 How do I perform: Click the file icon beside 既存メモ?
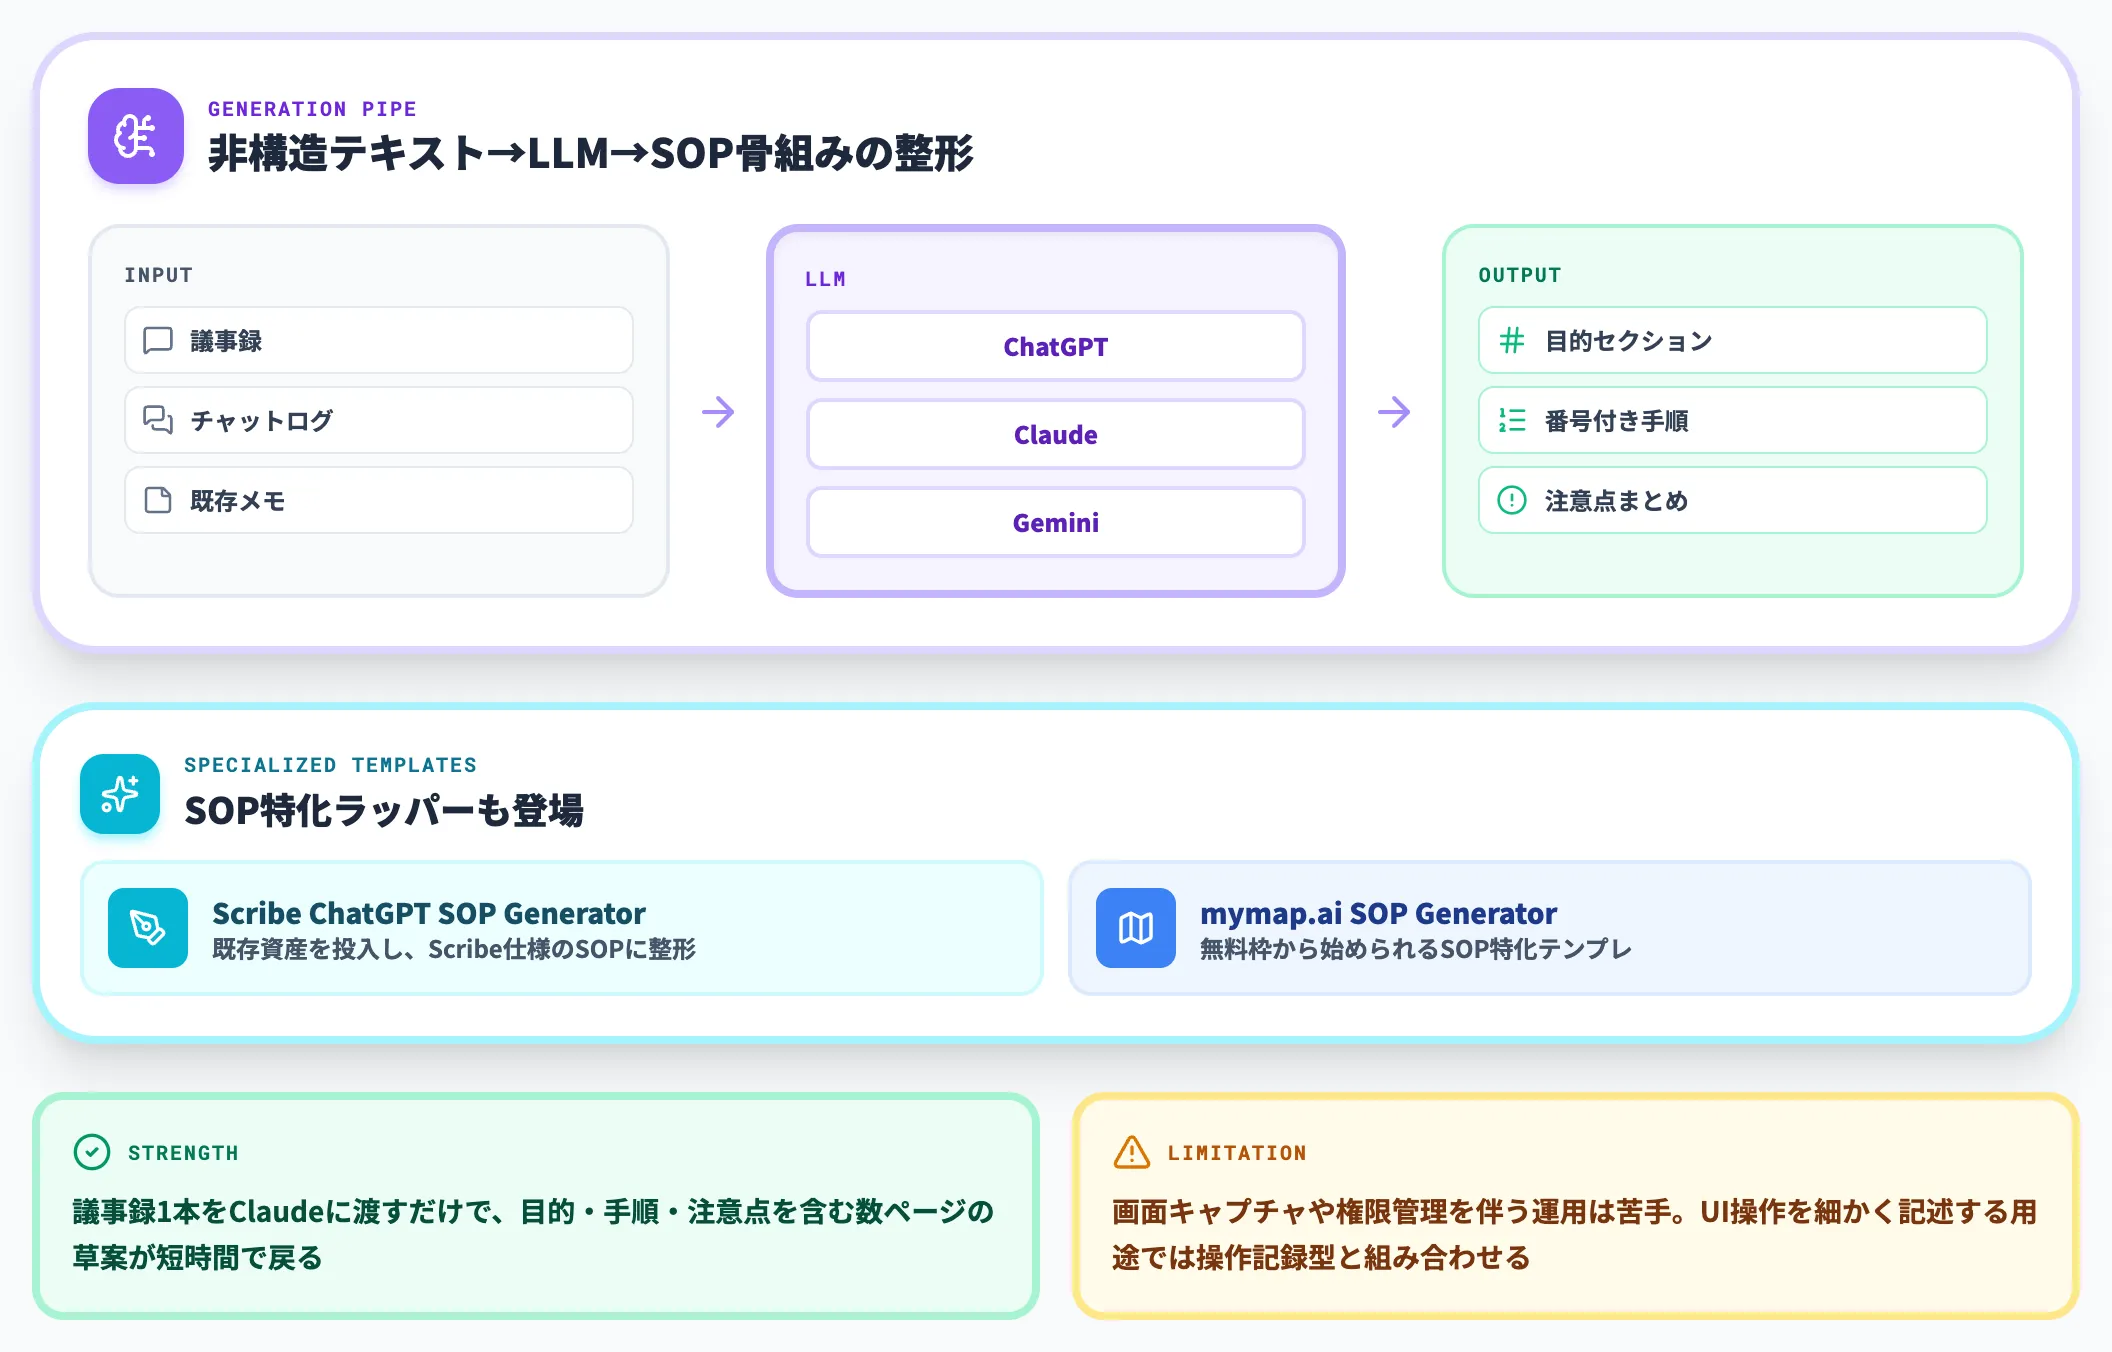tap(158, 500)
